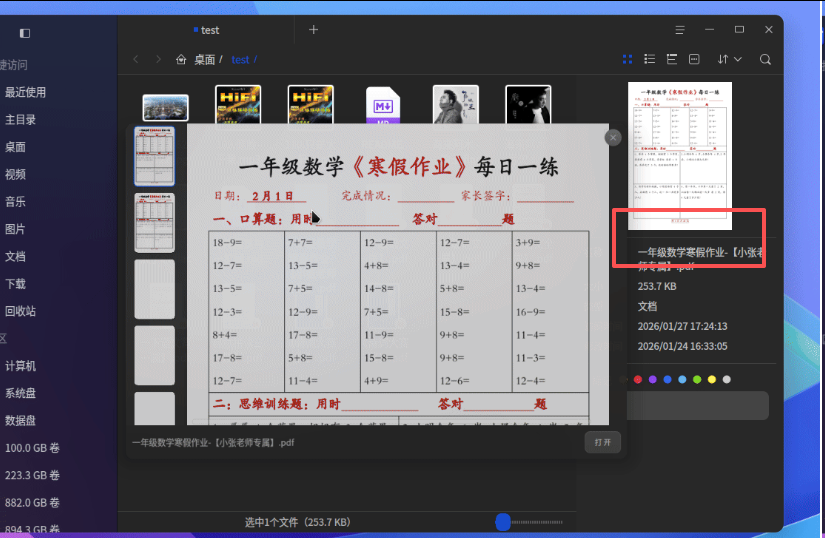Click the PDF thumbnail in details panel
The height and width of the screenshot is (538, 825).
point(680,156)
